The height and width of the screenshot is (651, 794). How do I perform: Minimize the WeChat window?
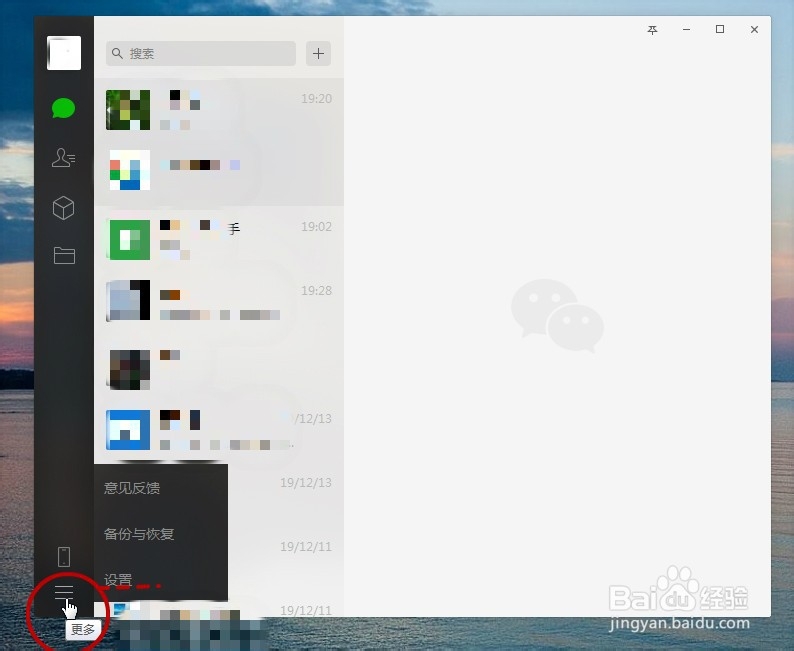(686, 29)
